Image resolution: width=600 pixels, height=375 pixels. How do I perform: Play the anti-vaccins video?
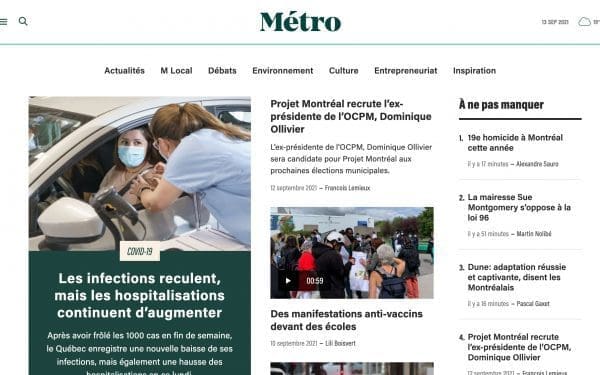[288, 281]
